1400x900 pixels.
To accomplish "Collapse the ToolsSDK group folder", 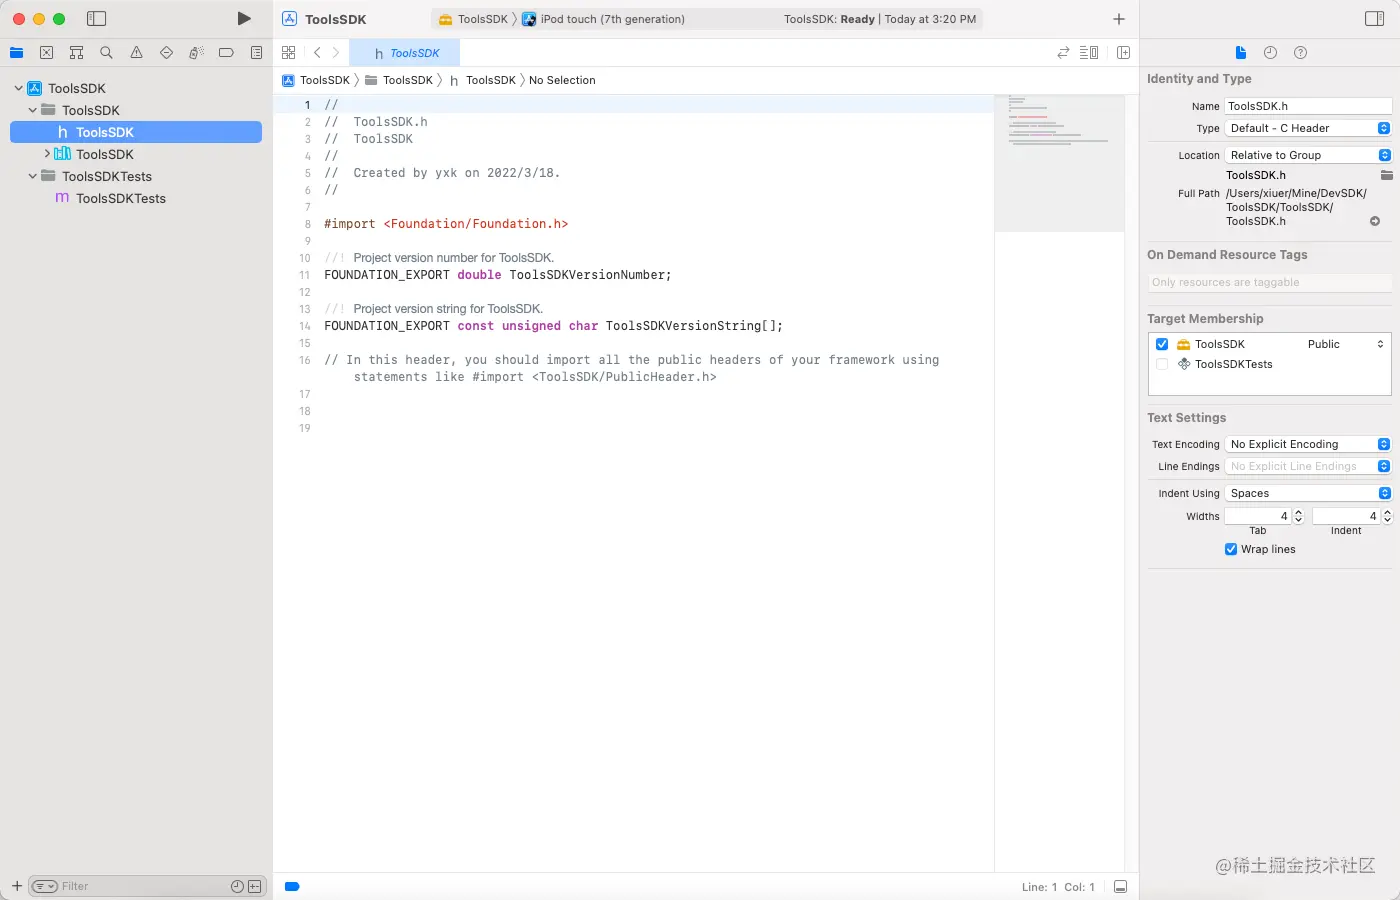I will (x=33, y=110).
